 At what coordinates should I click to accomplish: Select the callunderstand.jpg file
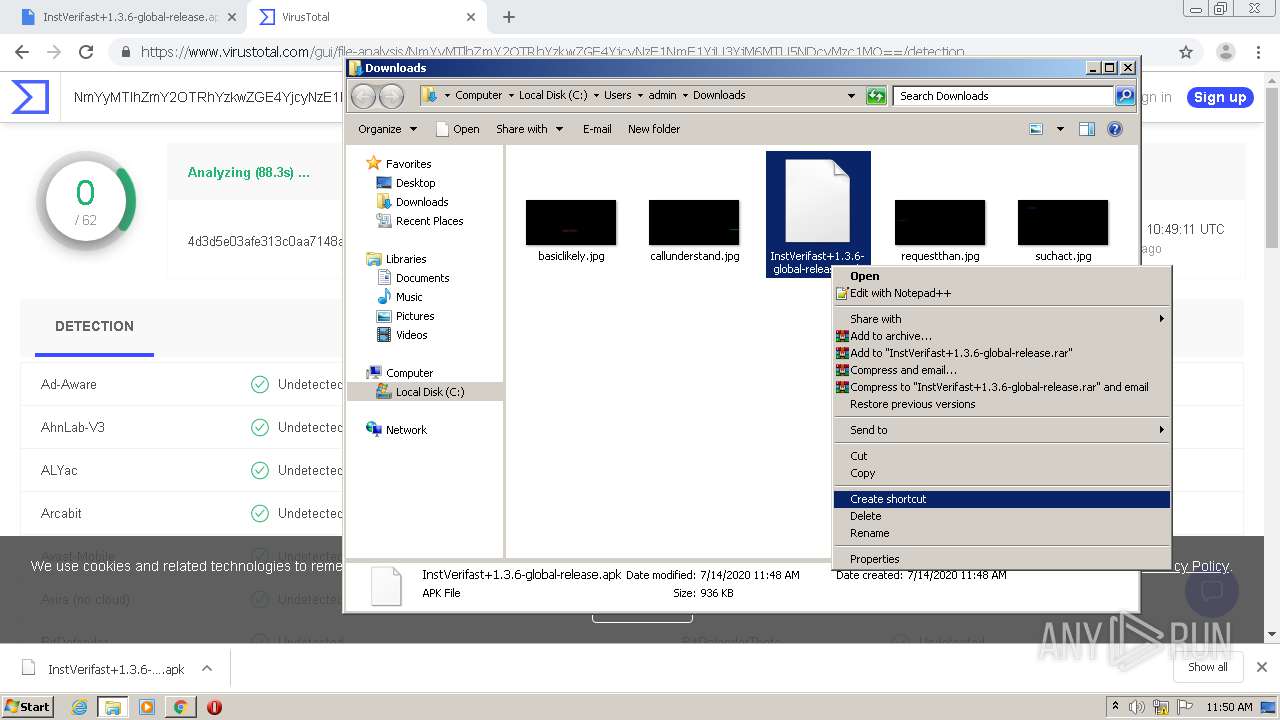[x=694, y=222]
